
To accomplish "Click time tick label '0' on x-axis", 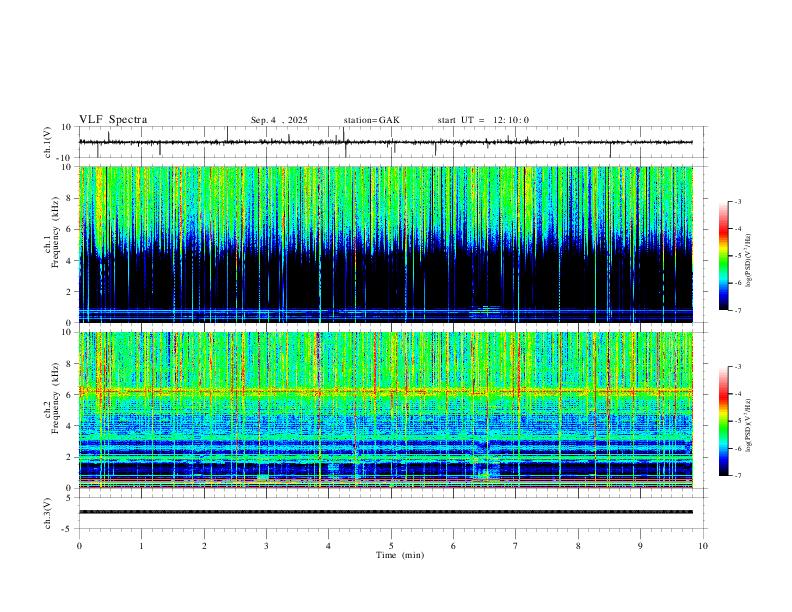I will click(x=79, y=546).
